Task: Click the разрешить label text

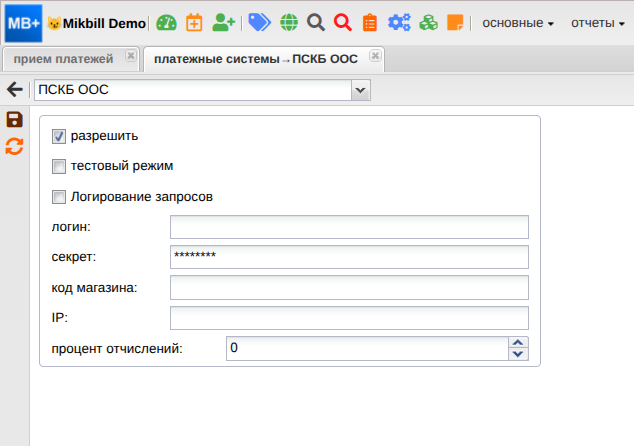Action: coord(104,136)
